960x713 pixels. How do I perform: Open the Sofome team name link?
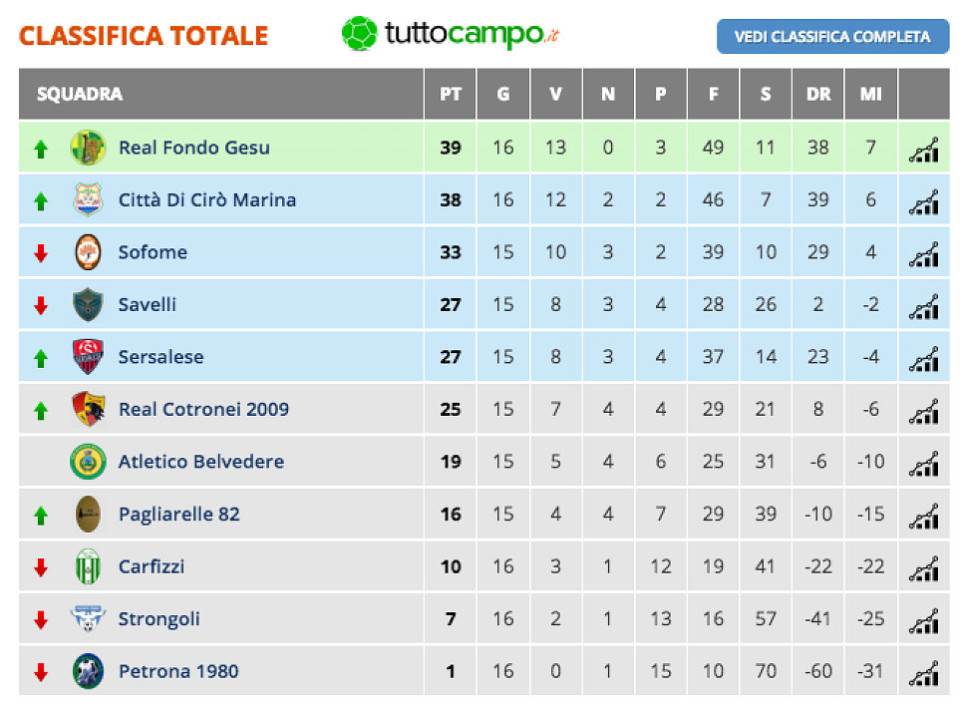click(152, 253)
